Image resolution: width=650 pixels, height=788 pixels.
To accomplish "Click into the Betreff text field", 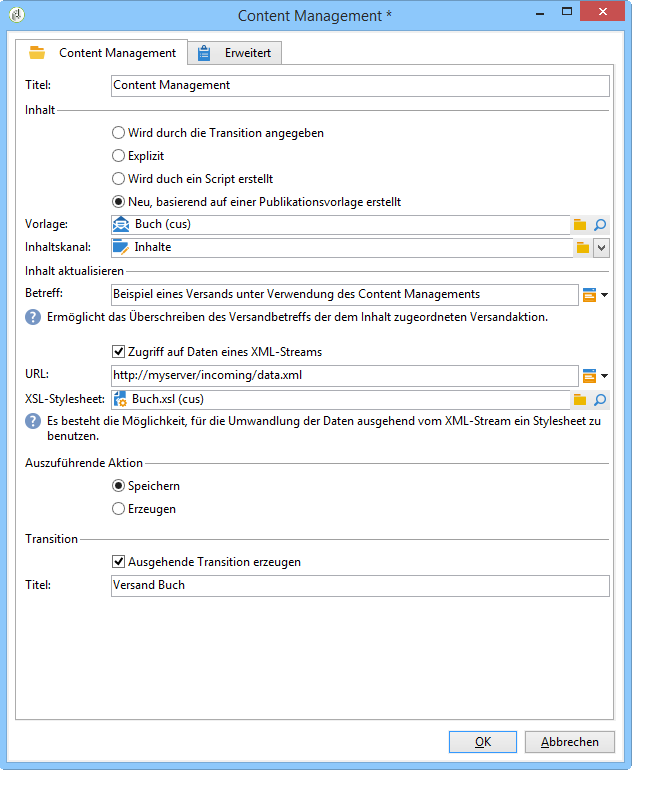I will point(344,294).
